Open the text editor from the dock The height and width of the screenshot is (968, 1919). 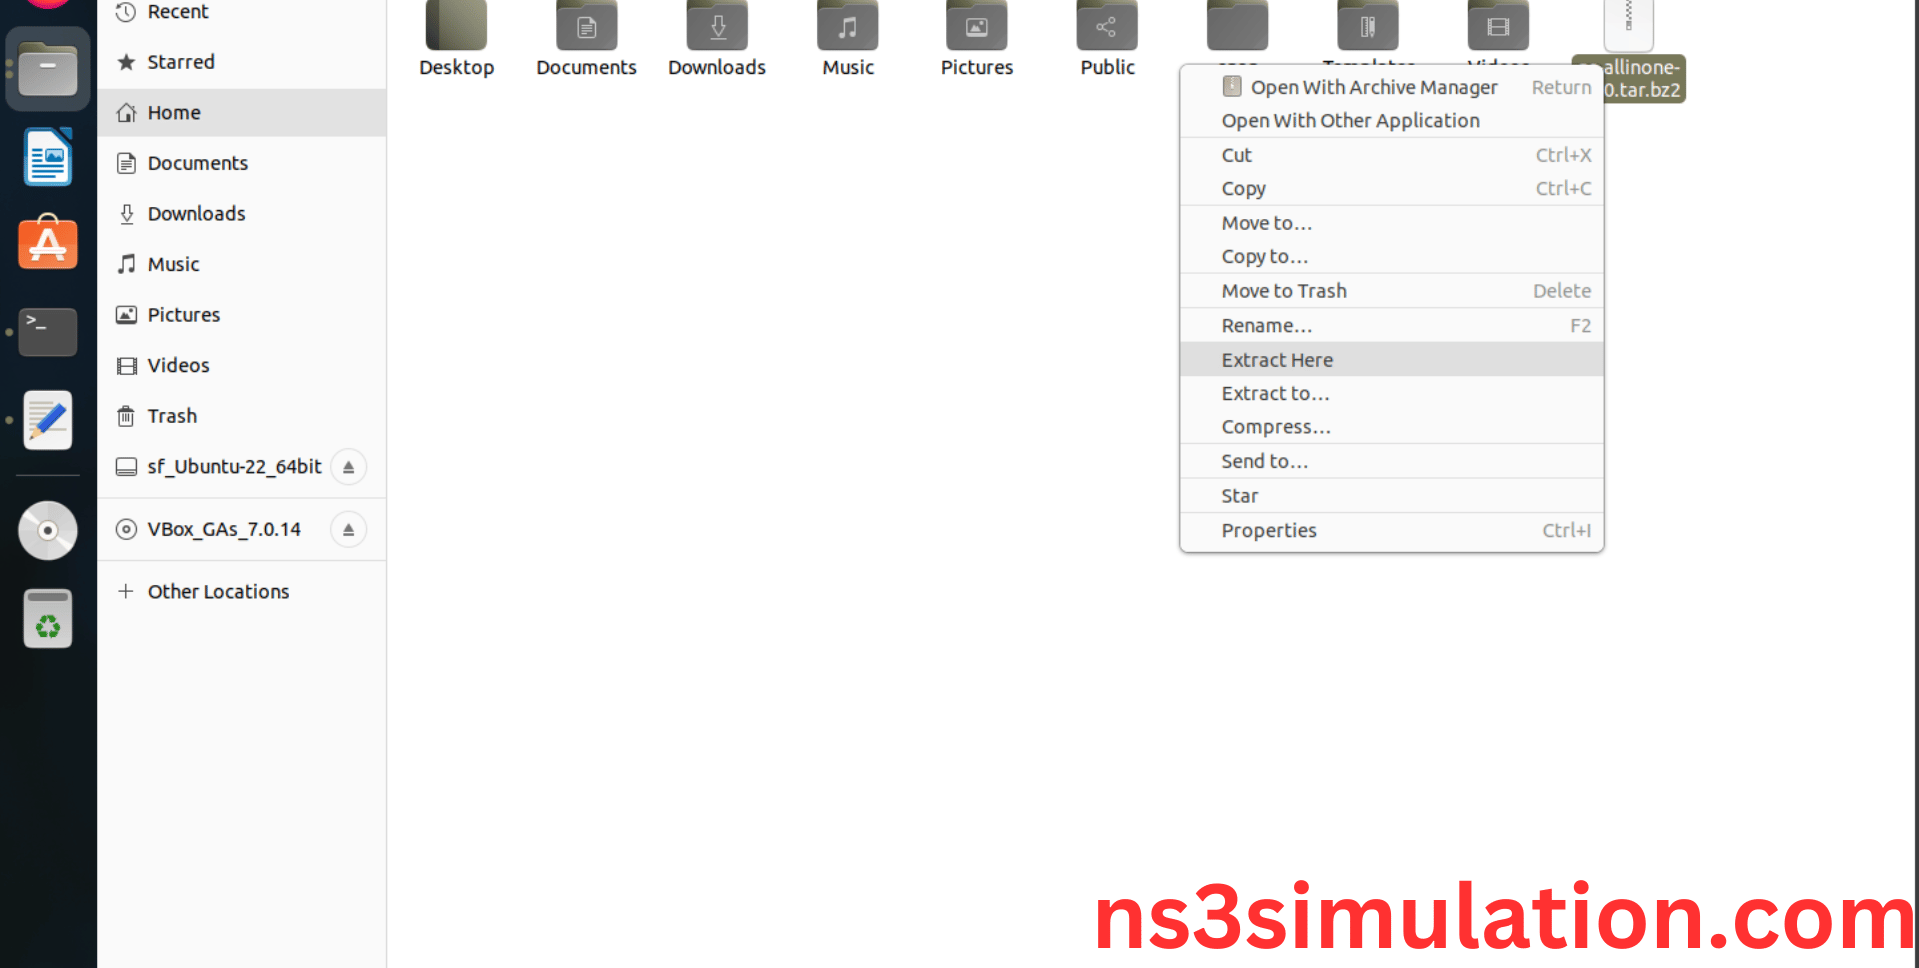click(47, 420)
